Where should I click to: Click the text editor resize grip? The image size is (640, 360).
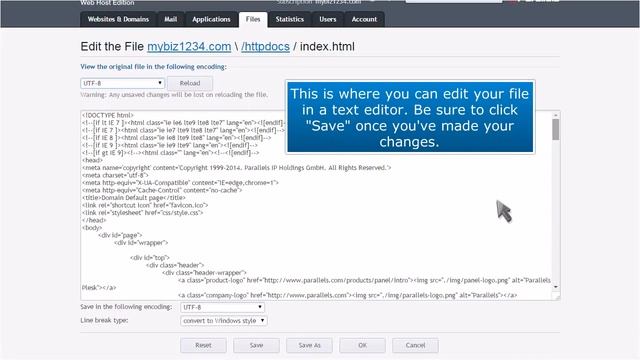[557, 297]
